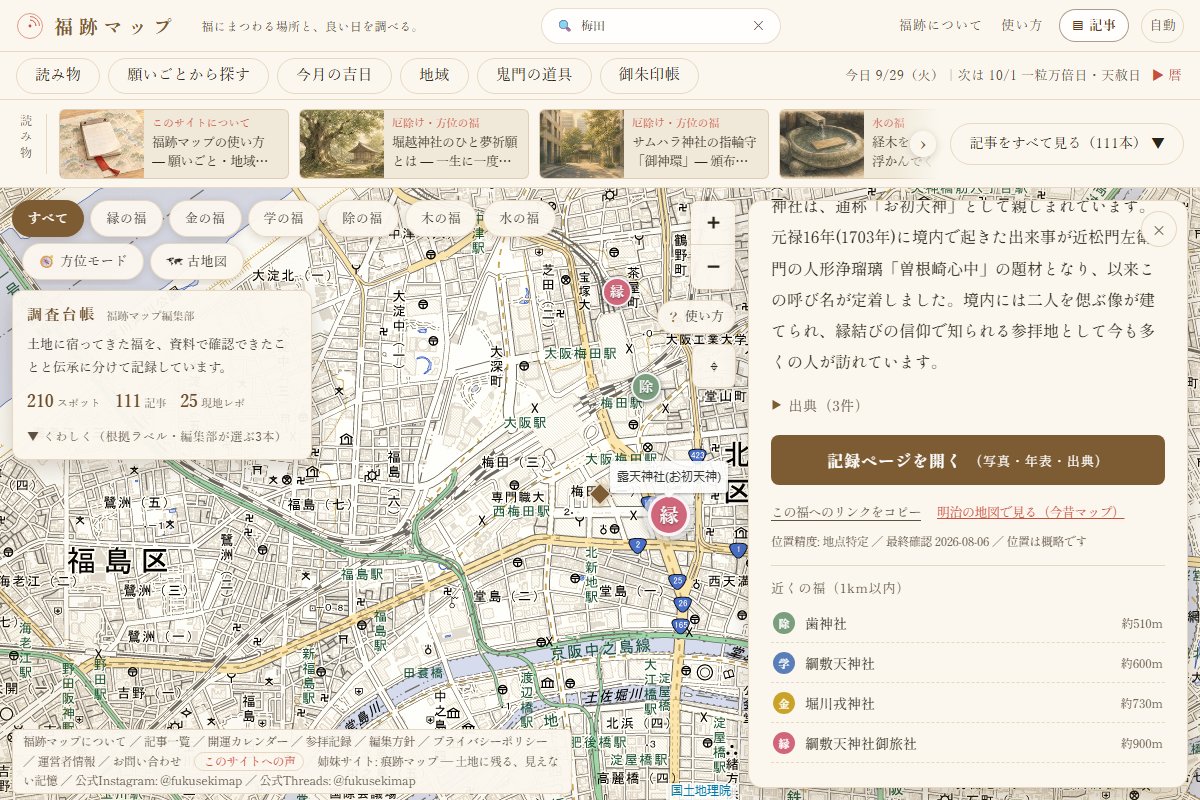Click the search field containing 梅田
Screen dimensions: 1200x800
pos(661,26)
